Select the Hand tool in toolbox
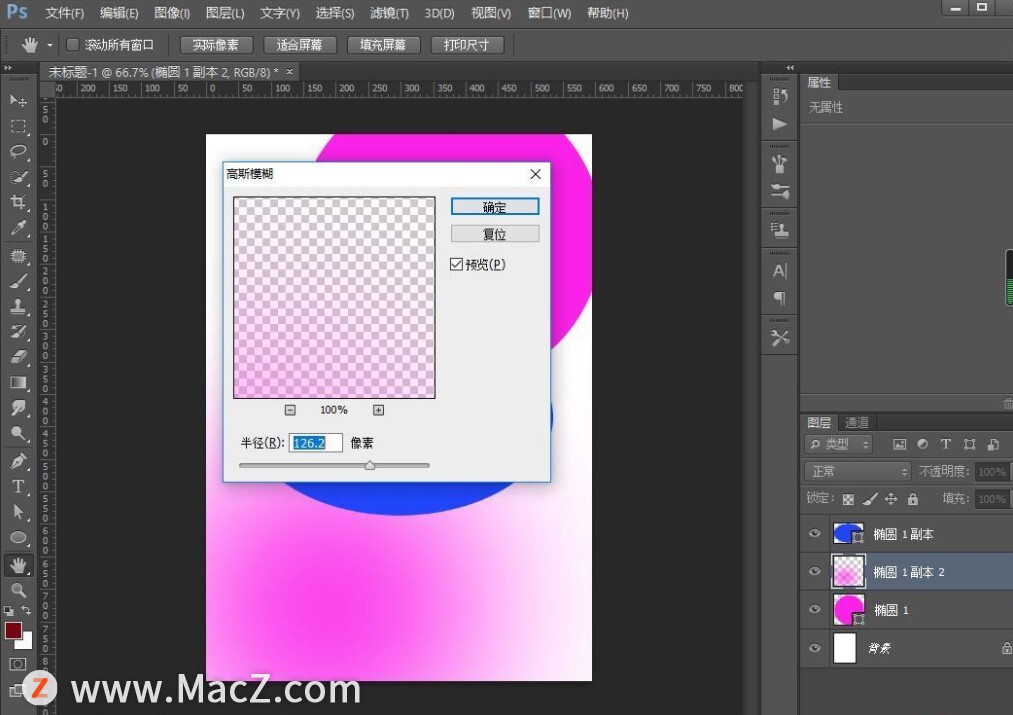Image resolution: width=1013 pixels, height=715 pixels. (x=18, y=565)
